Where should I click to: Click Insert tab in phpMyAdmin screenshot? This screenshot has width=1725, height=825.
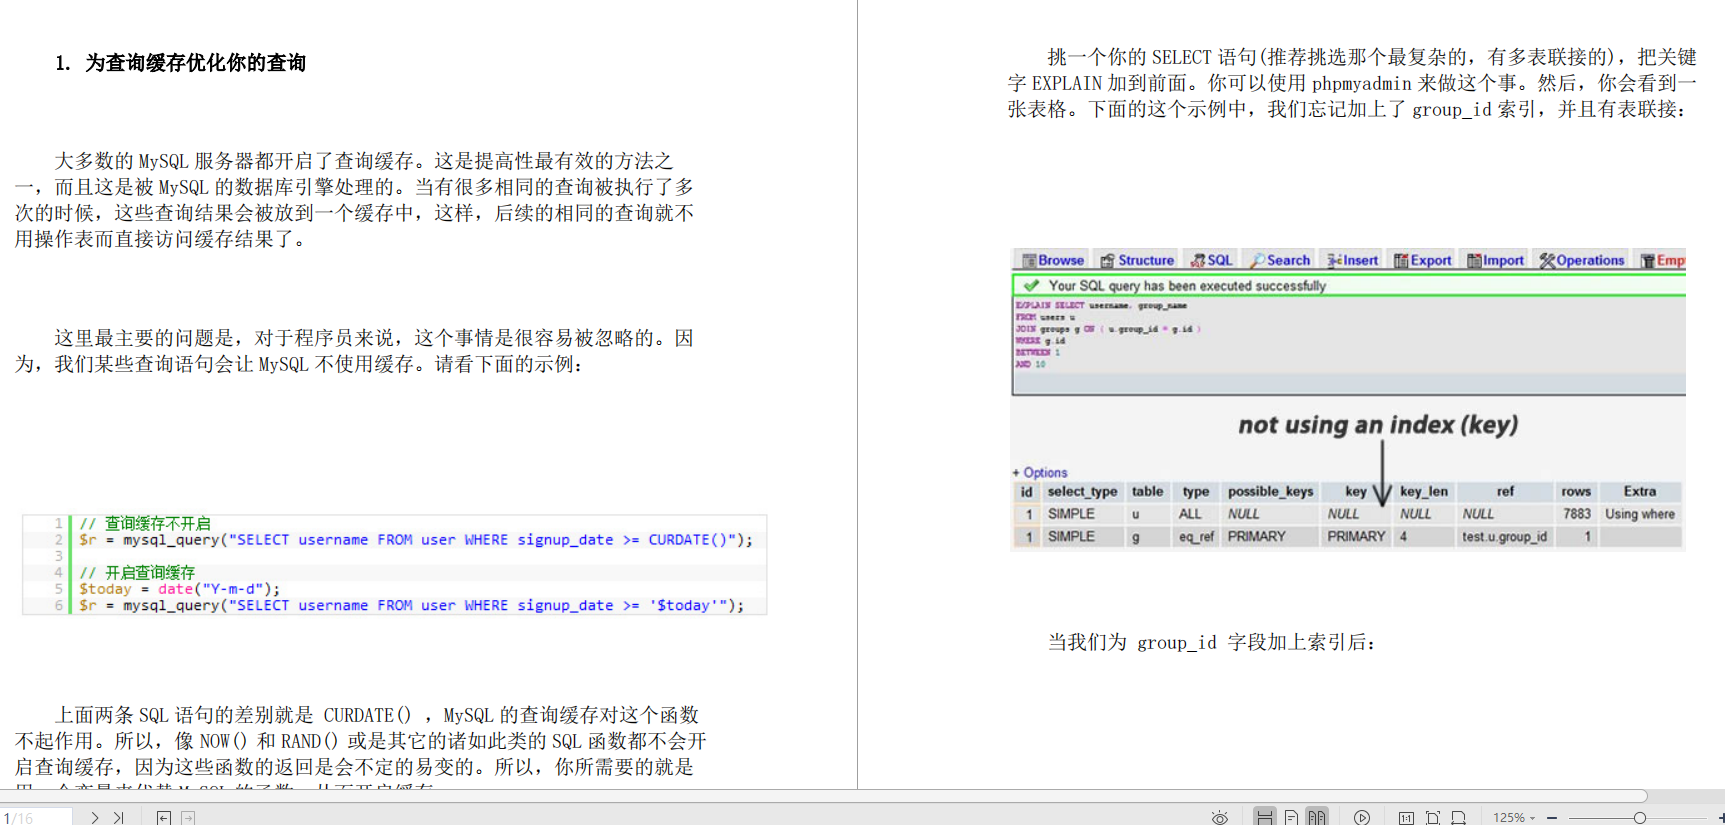pos(1352,260)
